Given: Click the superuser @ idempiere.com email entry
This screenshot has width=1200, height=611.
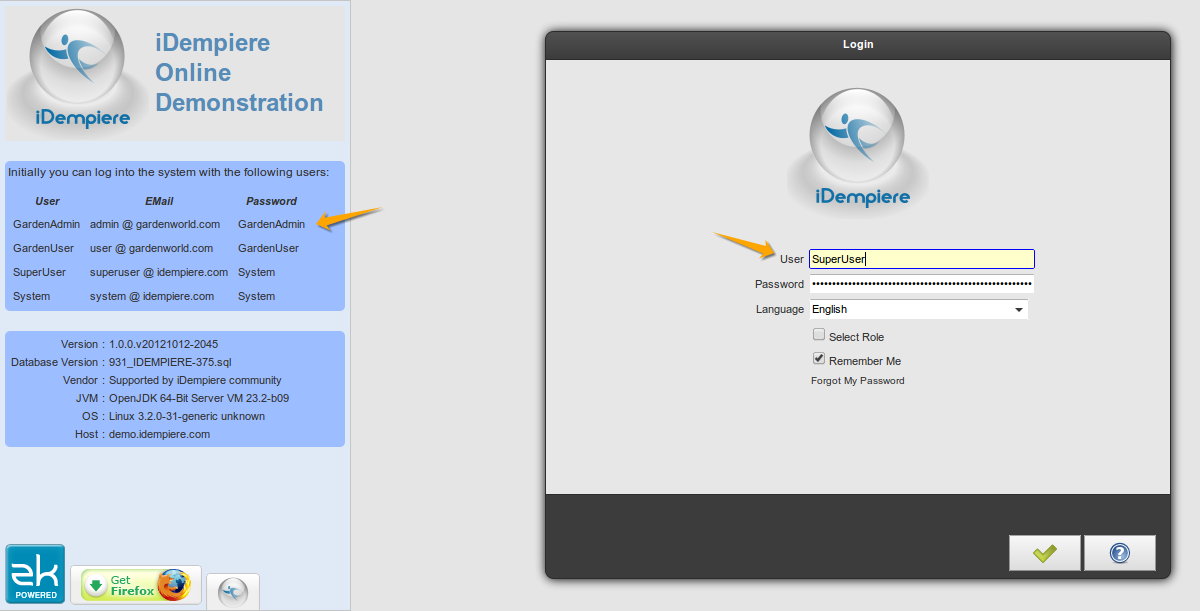Looking at the screenshot, I should 159,272.
